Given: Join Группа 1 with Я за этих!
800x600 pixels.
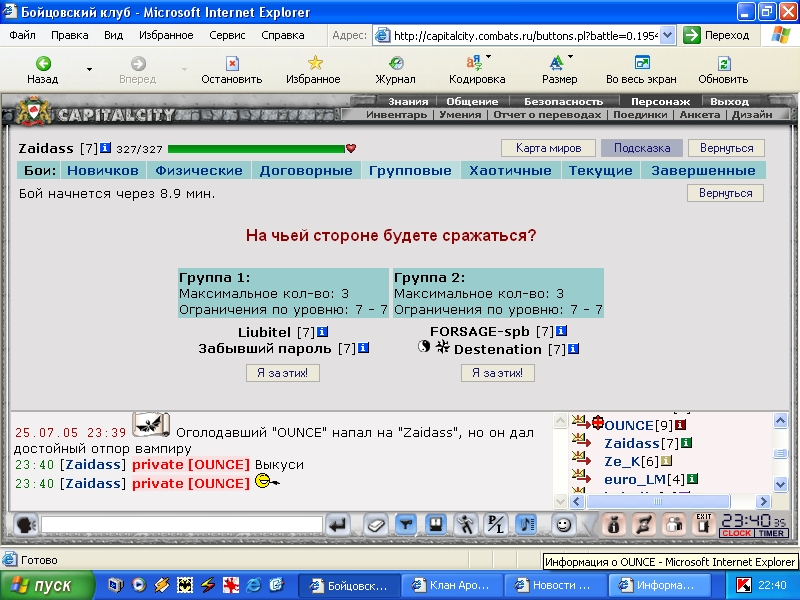Looking at the screenshot, I should pyautogui.click(x=283, y=373).
